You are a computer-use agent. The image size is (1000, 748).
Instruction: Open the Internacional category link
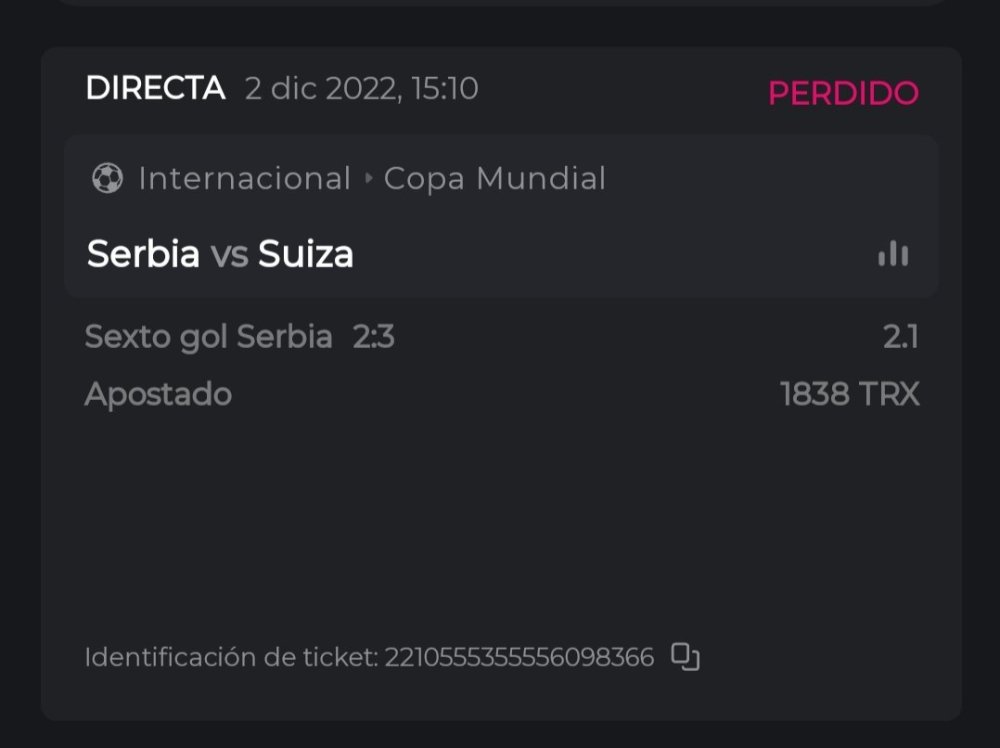(245, 179)
